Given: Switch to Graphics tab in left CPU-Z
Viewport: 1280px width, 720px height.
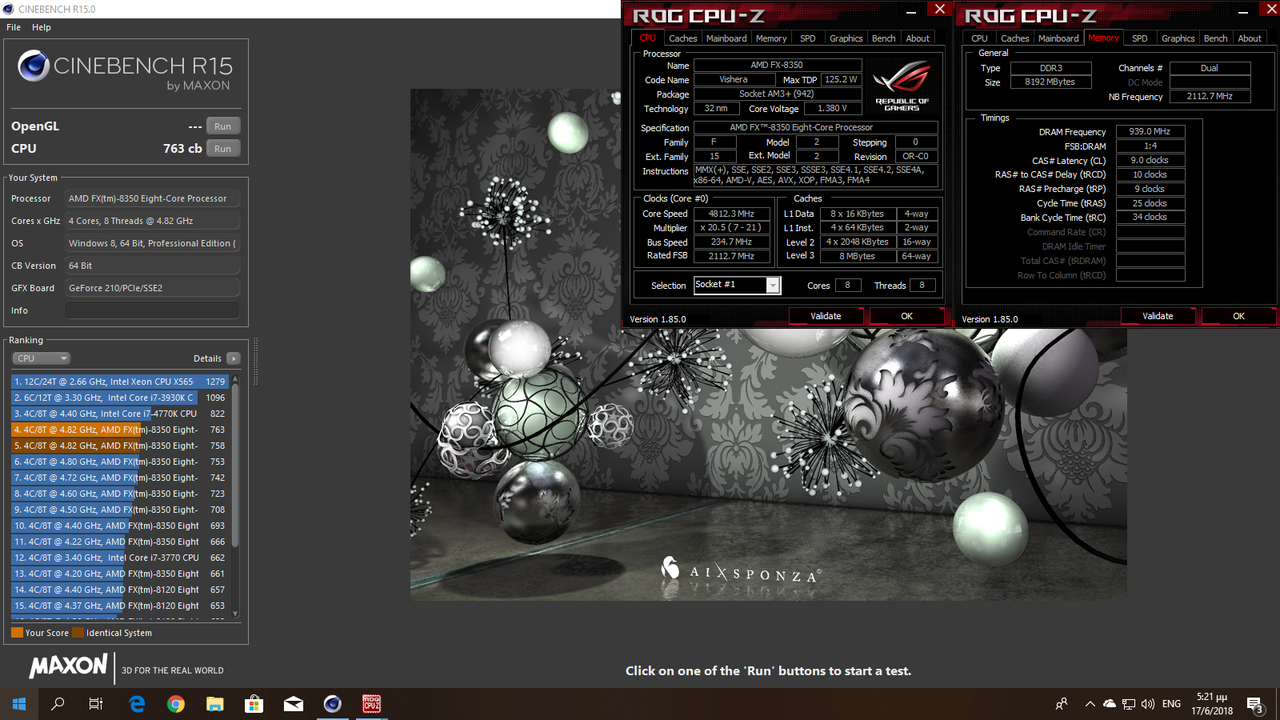Looking at the screenshot, I should [846, 38].
